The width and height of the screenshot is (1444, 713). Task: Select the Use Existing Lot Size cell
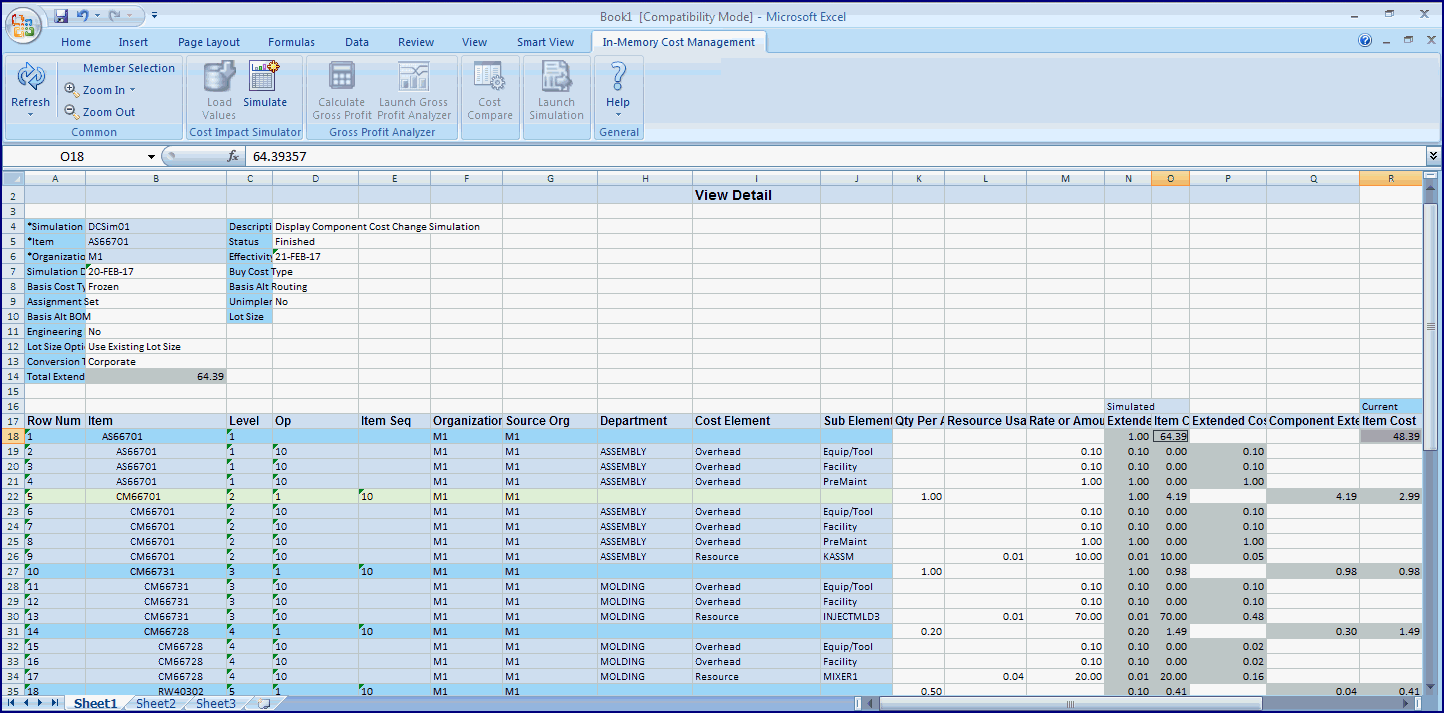pyautogui.click(x=156, y=347)
